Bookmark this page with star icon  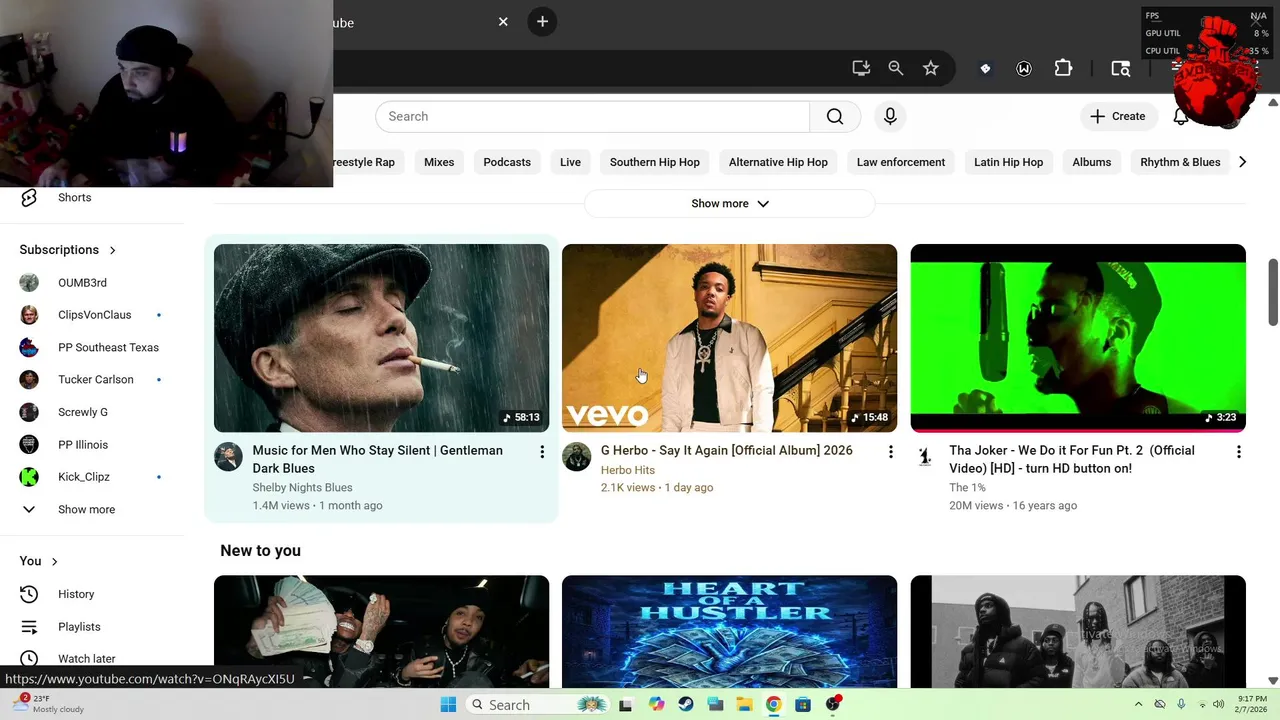(931, 68)
